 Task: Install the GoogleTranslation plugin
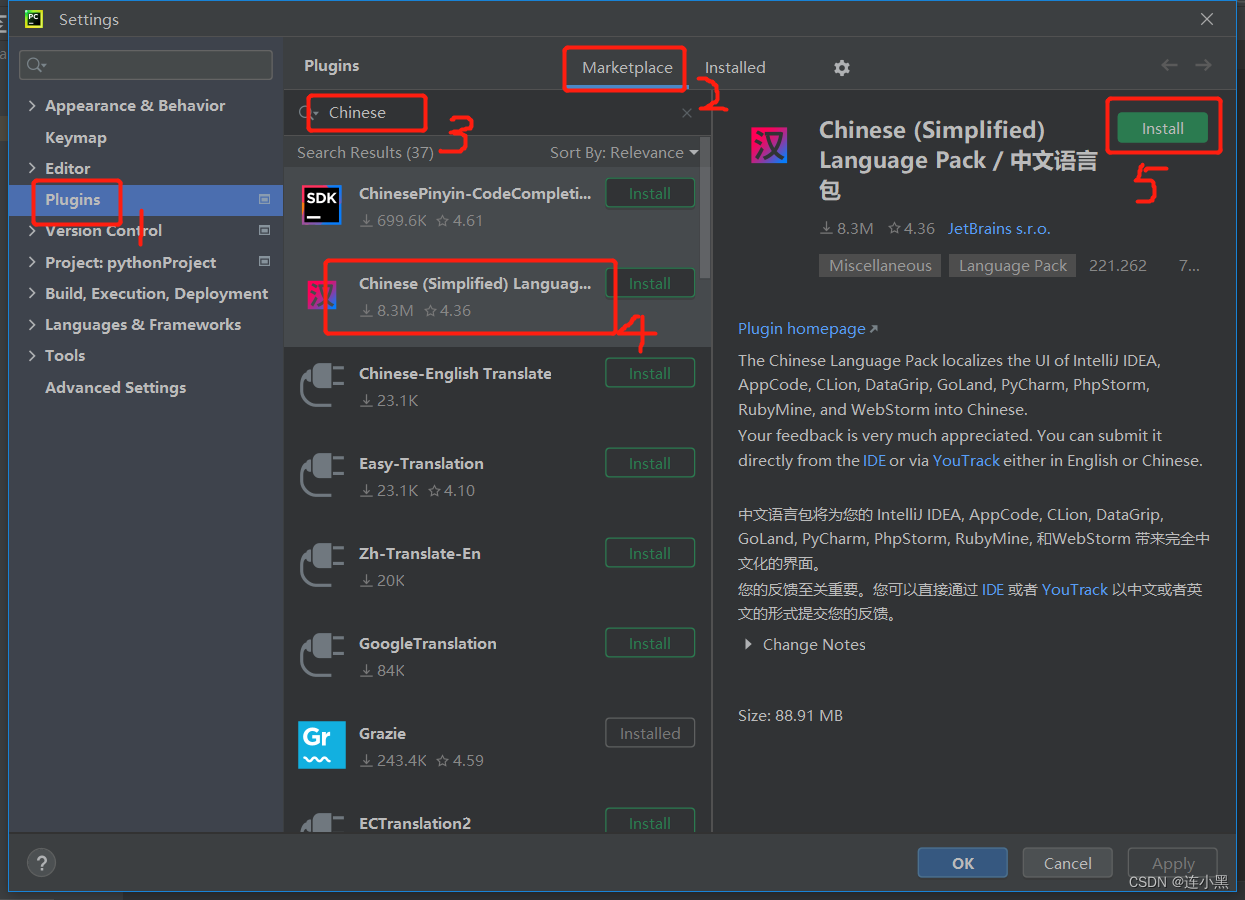click(650, 644)
